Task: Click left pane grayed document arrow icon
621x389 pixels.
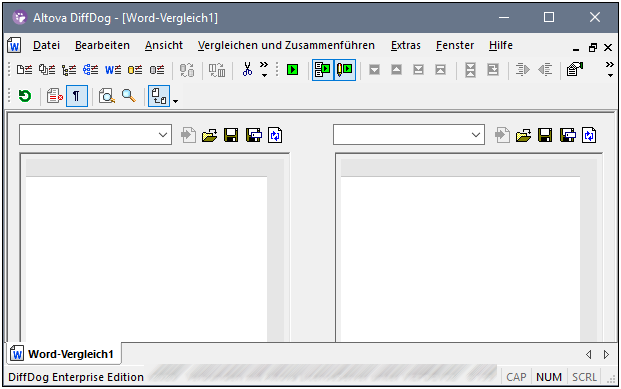Action: click(x=188, y=135)
